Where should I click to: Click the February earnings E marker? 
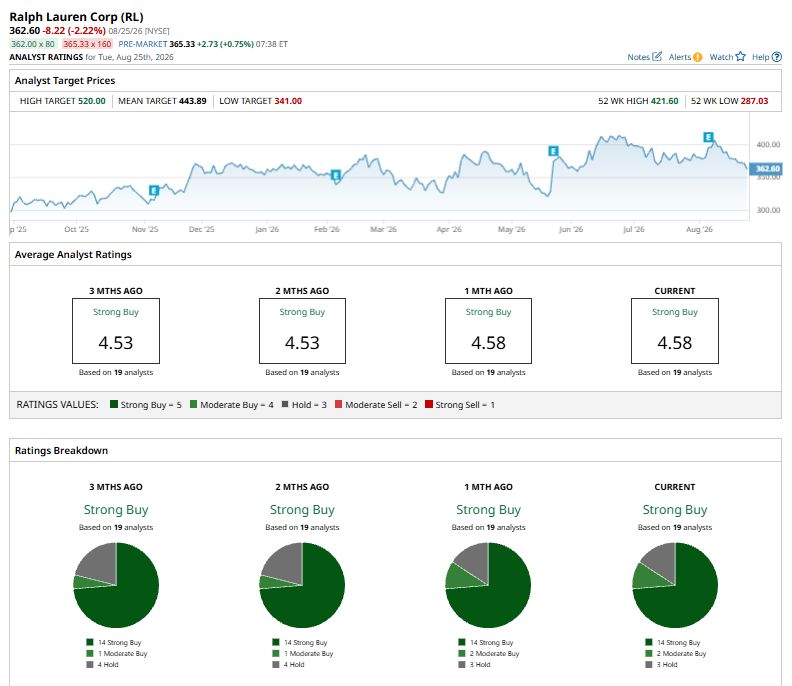pos(335,175)
